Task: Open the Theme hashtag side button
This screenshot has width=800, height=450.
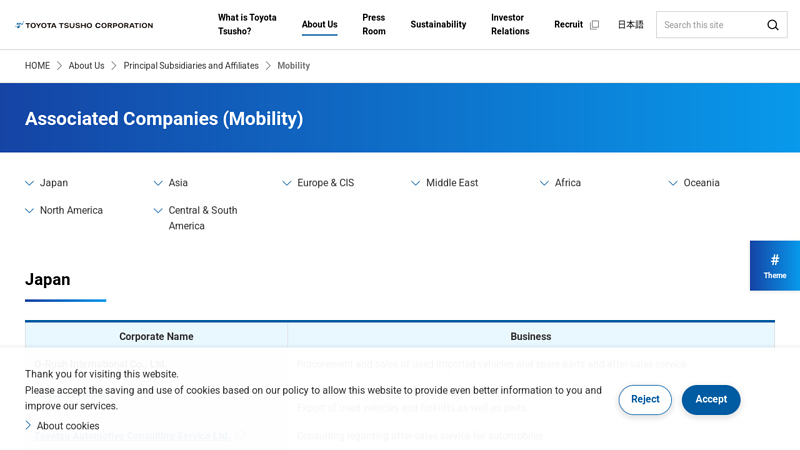Action: [x=774, y=265]
